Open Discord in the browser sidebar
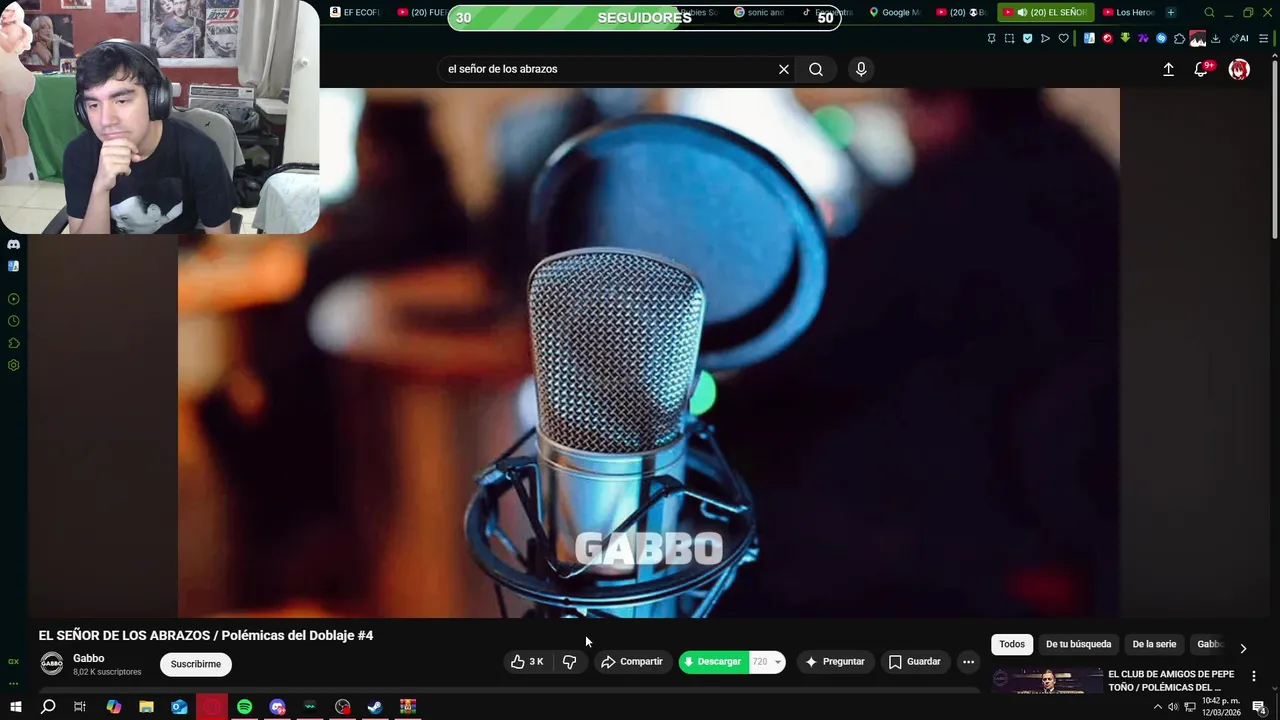Viewport: 1280px width, 720px height. point(13,244)
